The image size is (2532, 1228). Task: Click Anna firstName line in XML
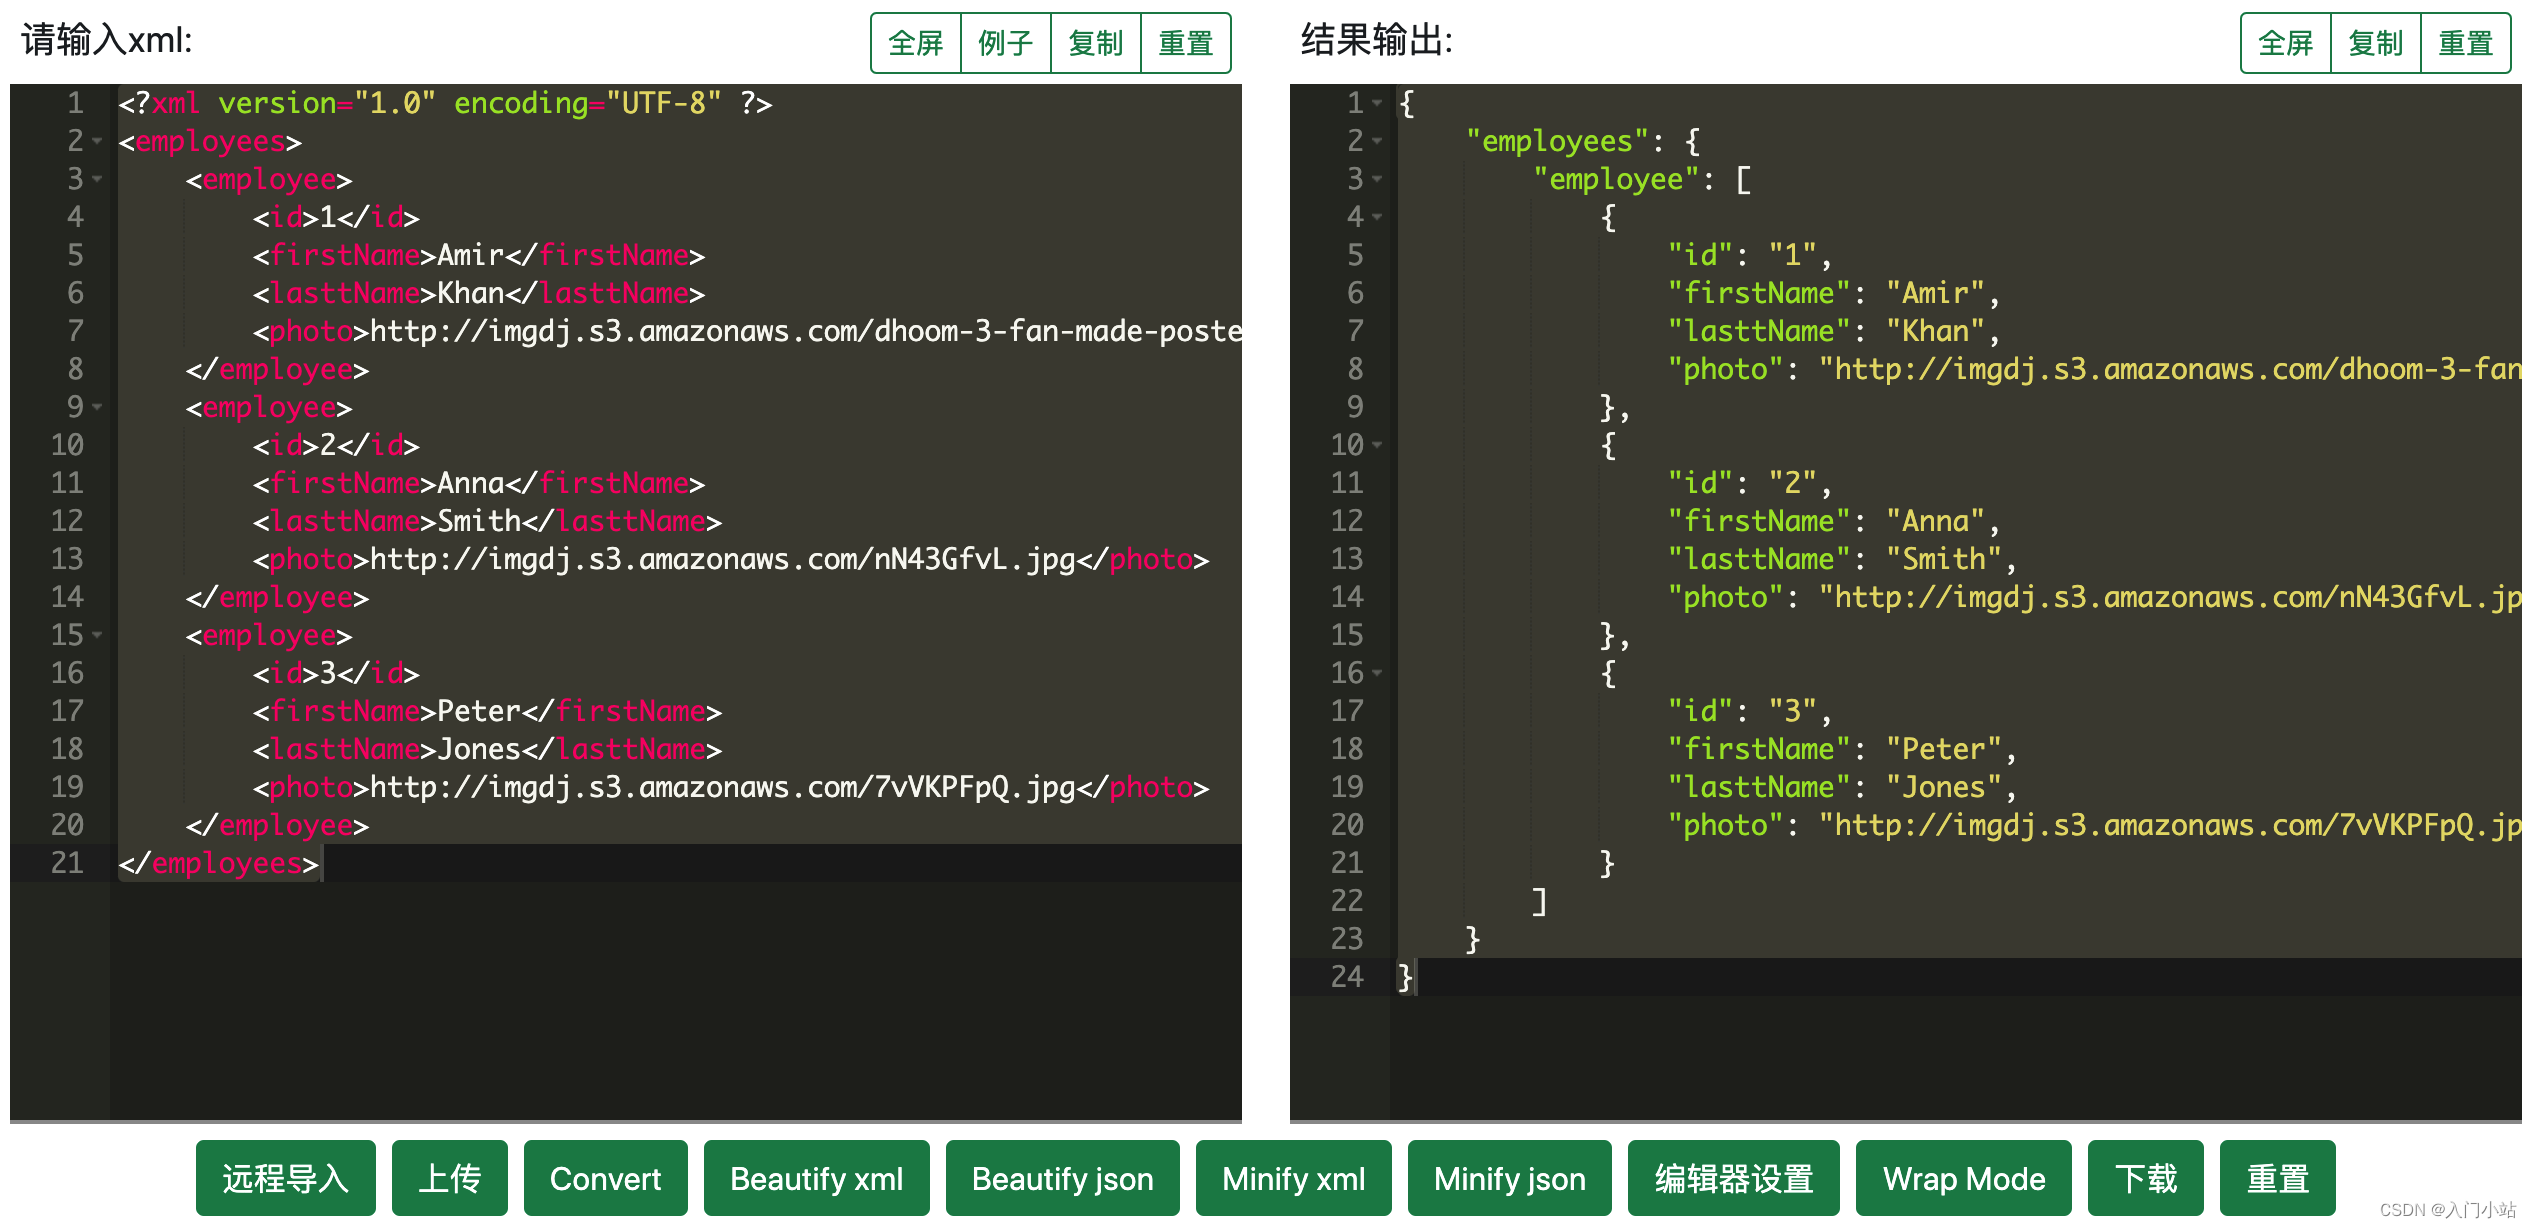click(479, 483)
